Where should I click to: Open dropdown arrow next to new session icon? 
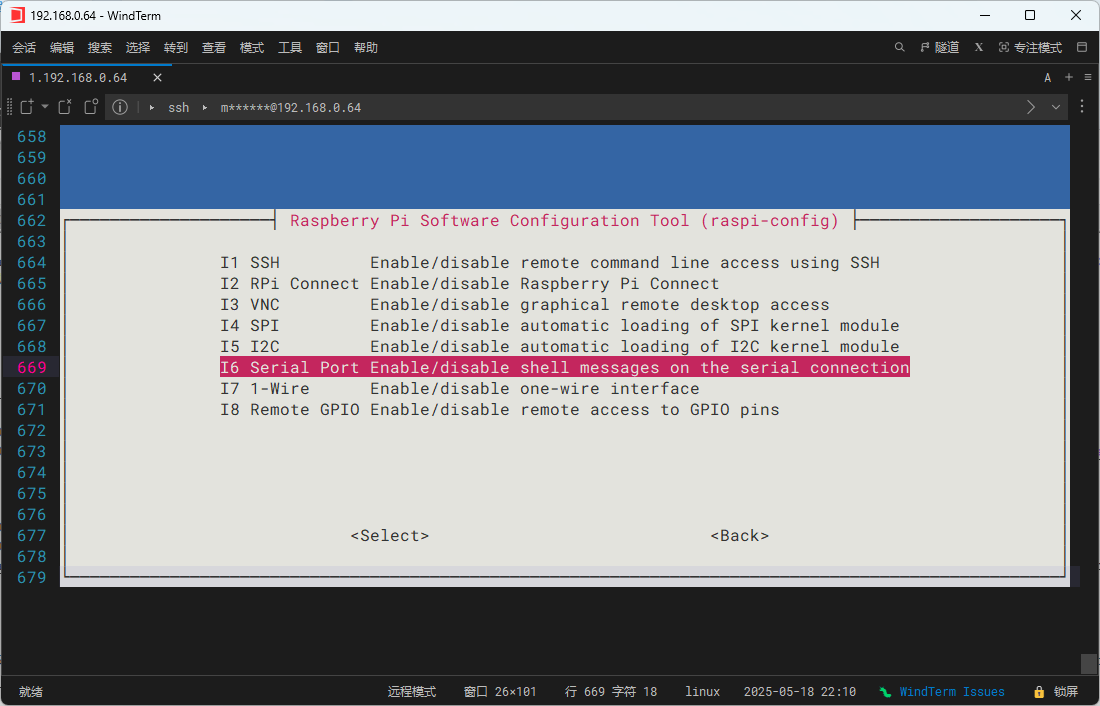44,107
